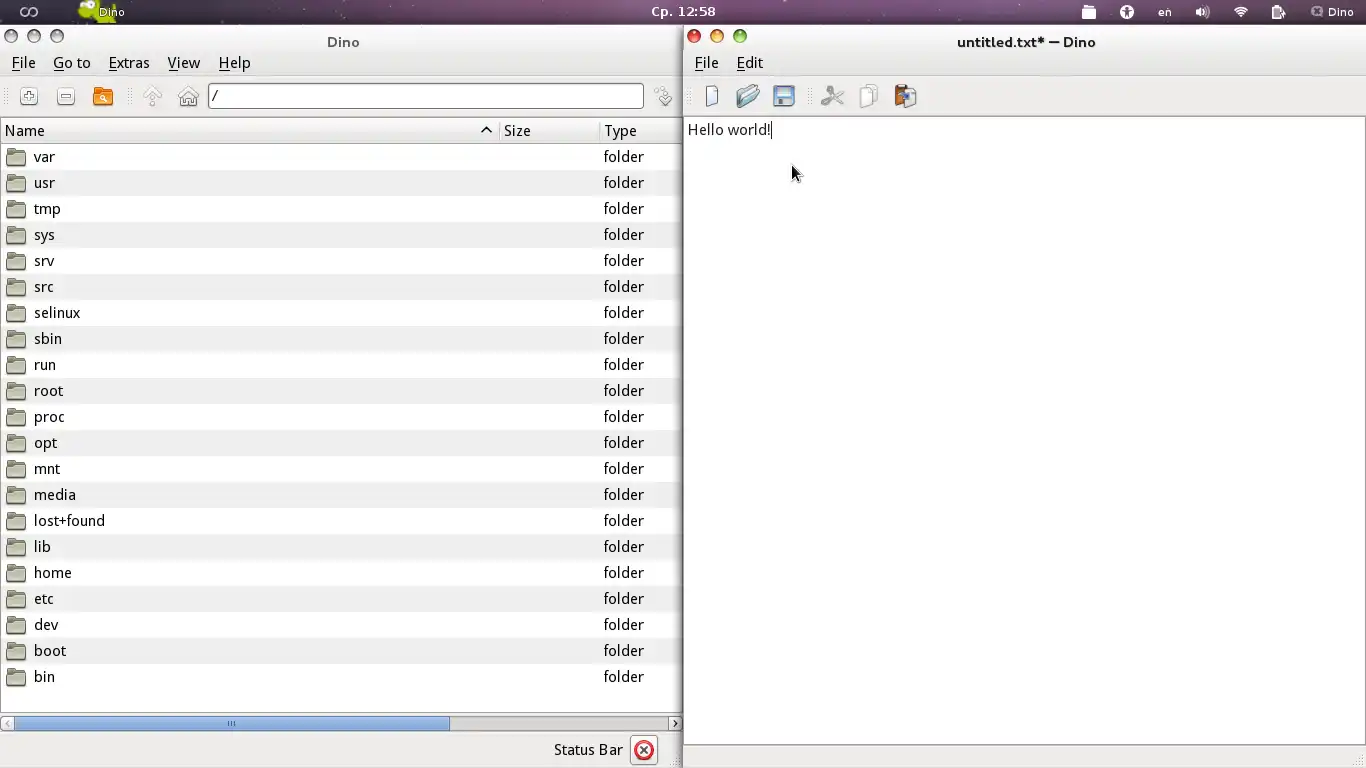Sort the file list by the Size column
The image size is (1366, 768).
tap(549, 131)
